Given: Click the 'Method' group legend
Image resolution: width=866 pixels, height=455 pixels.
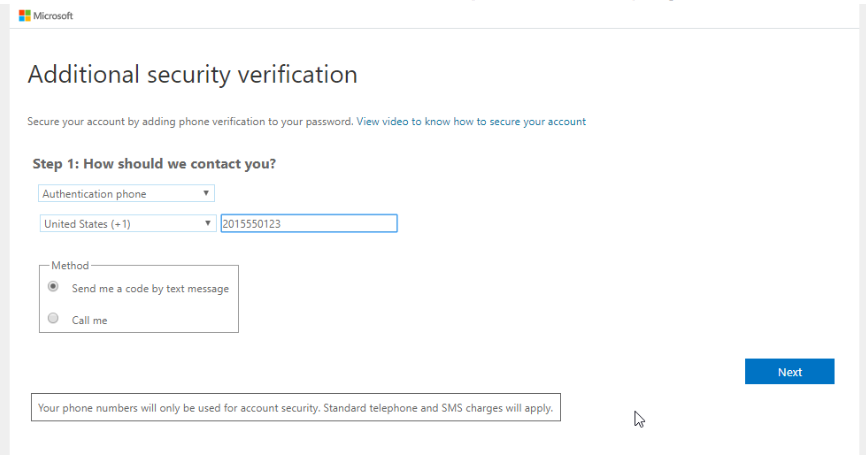Looking at the screenshot, I should [70, 266].
